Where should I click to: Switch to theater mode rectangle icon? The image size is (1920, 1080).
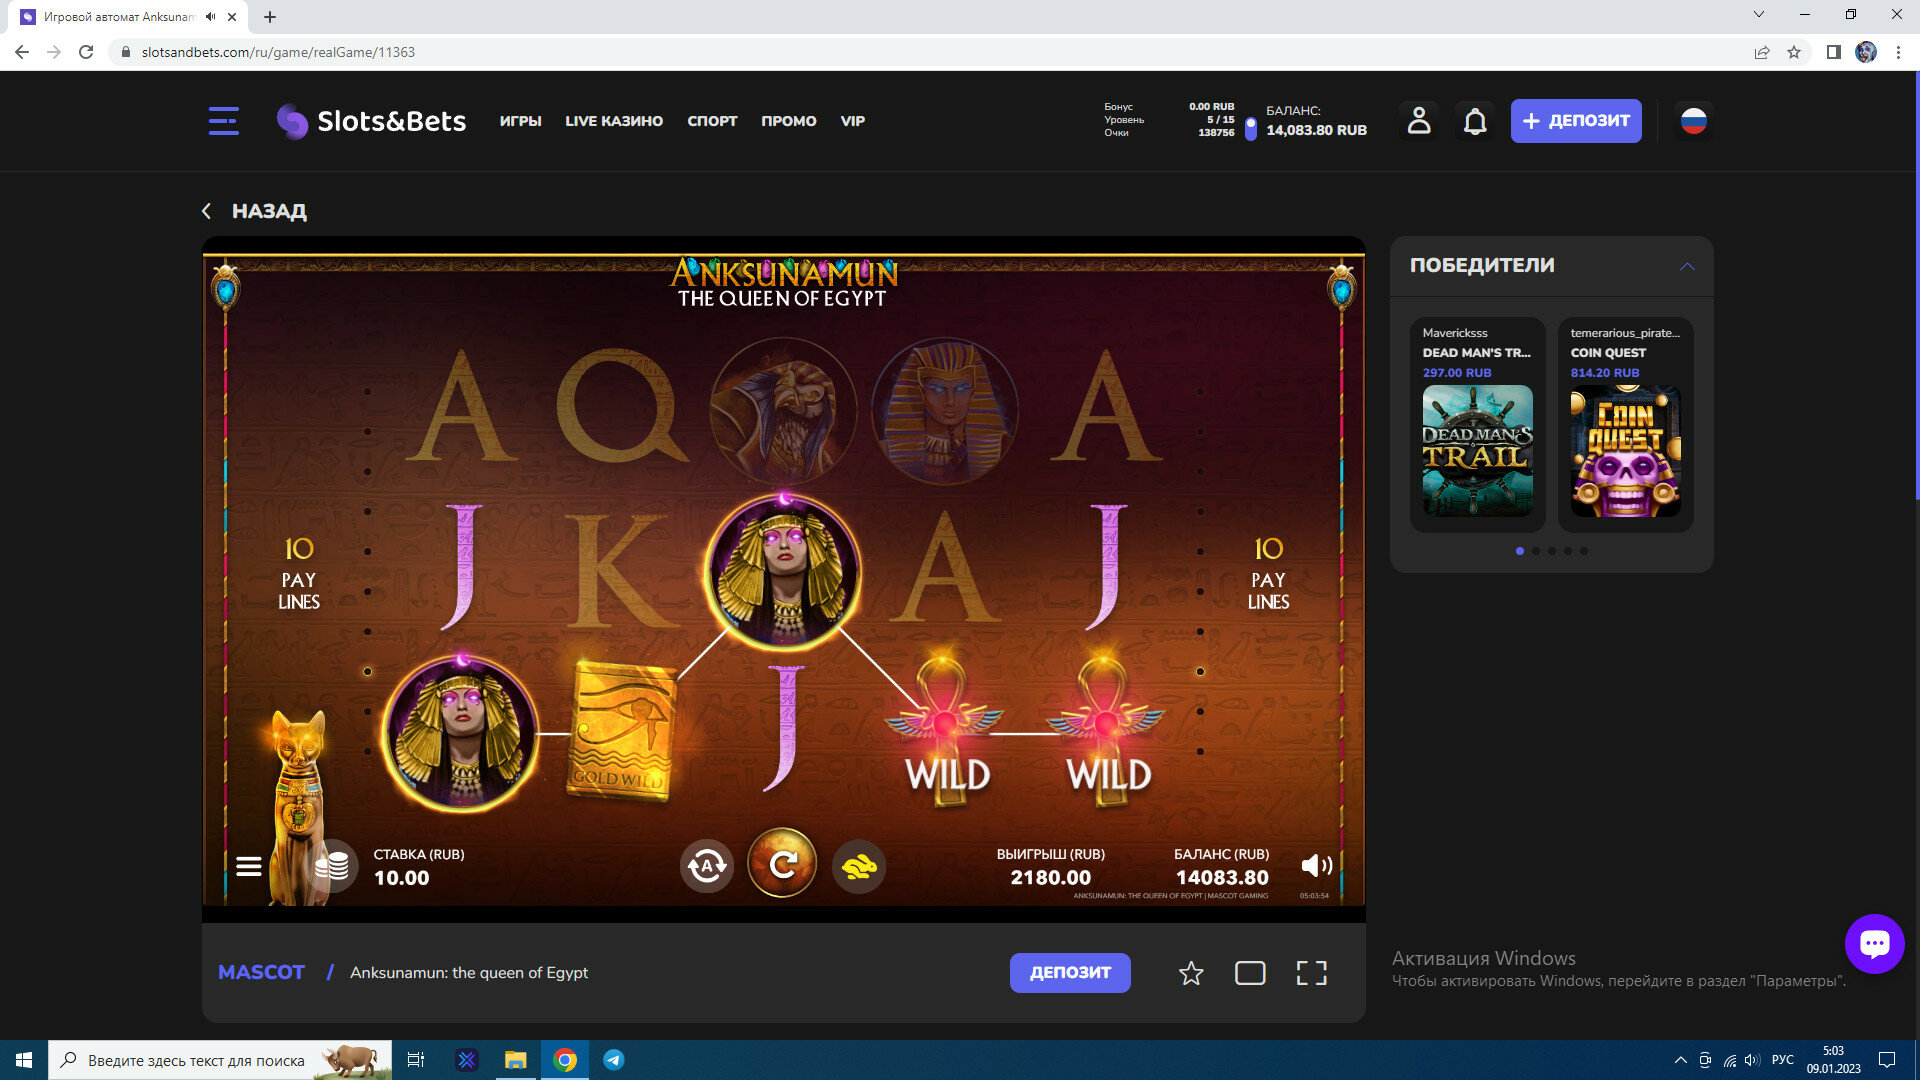pos(1250,973)
